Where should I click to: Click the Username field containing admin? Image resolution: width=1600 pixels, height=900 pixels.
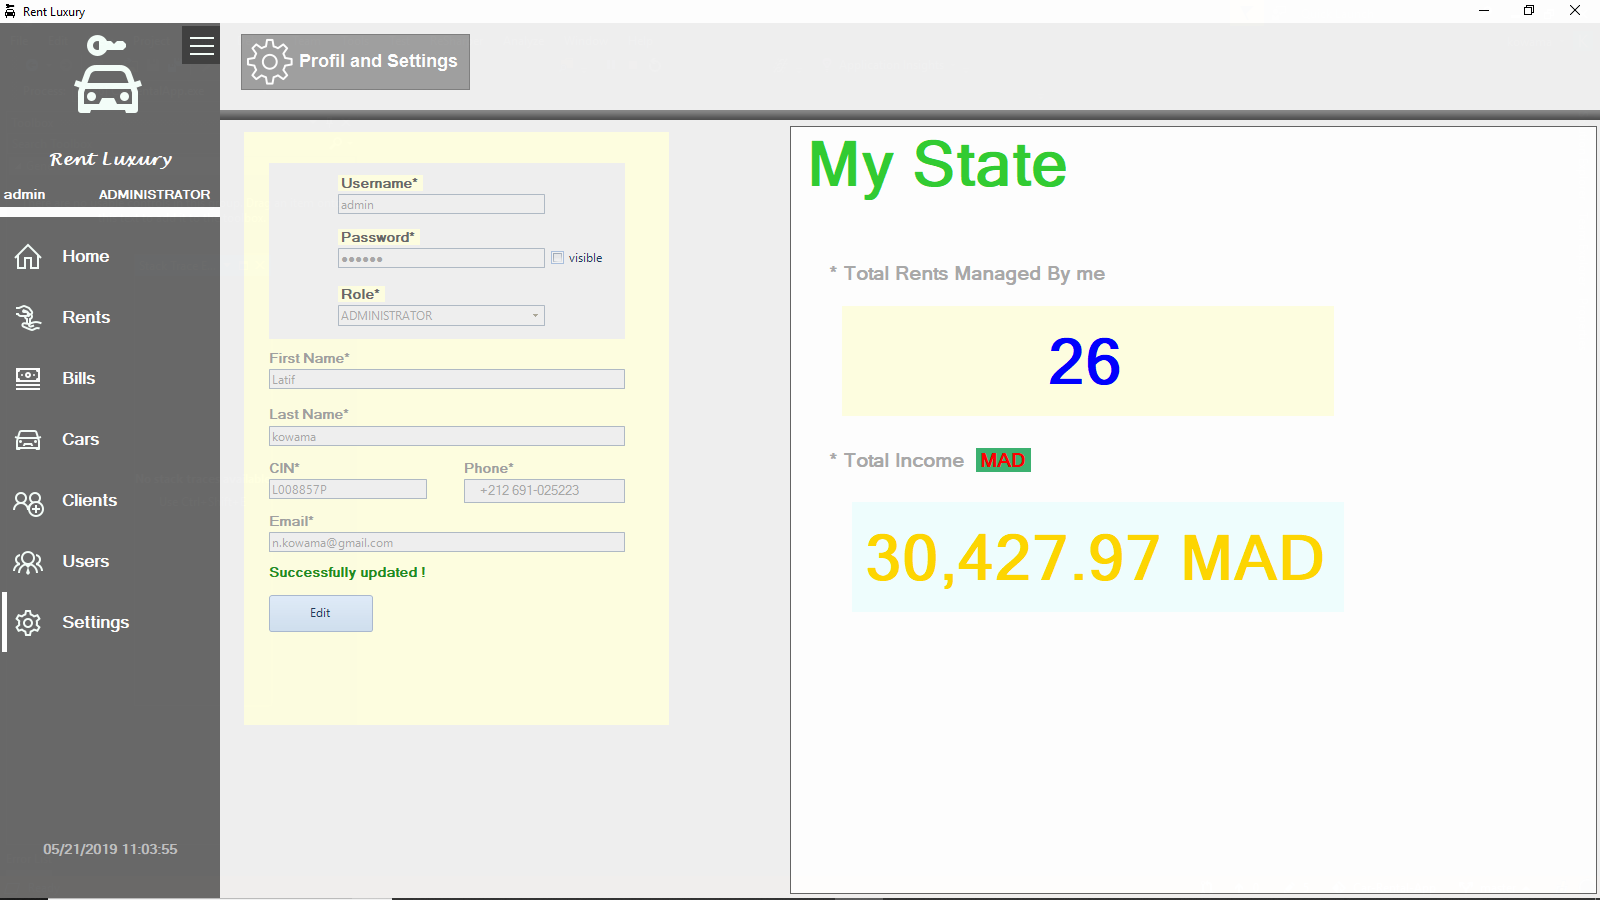point(441,205)
